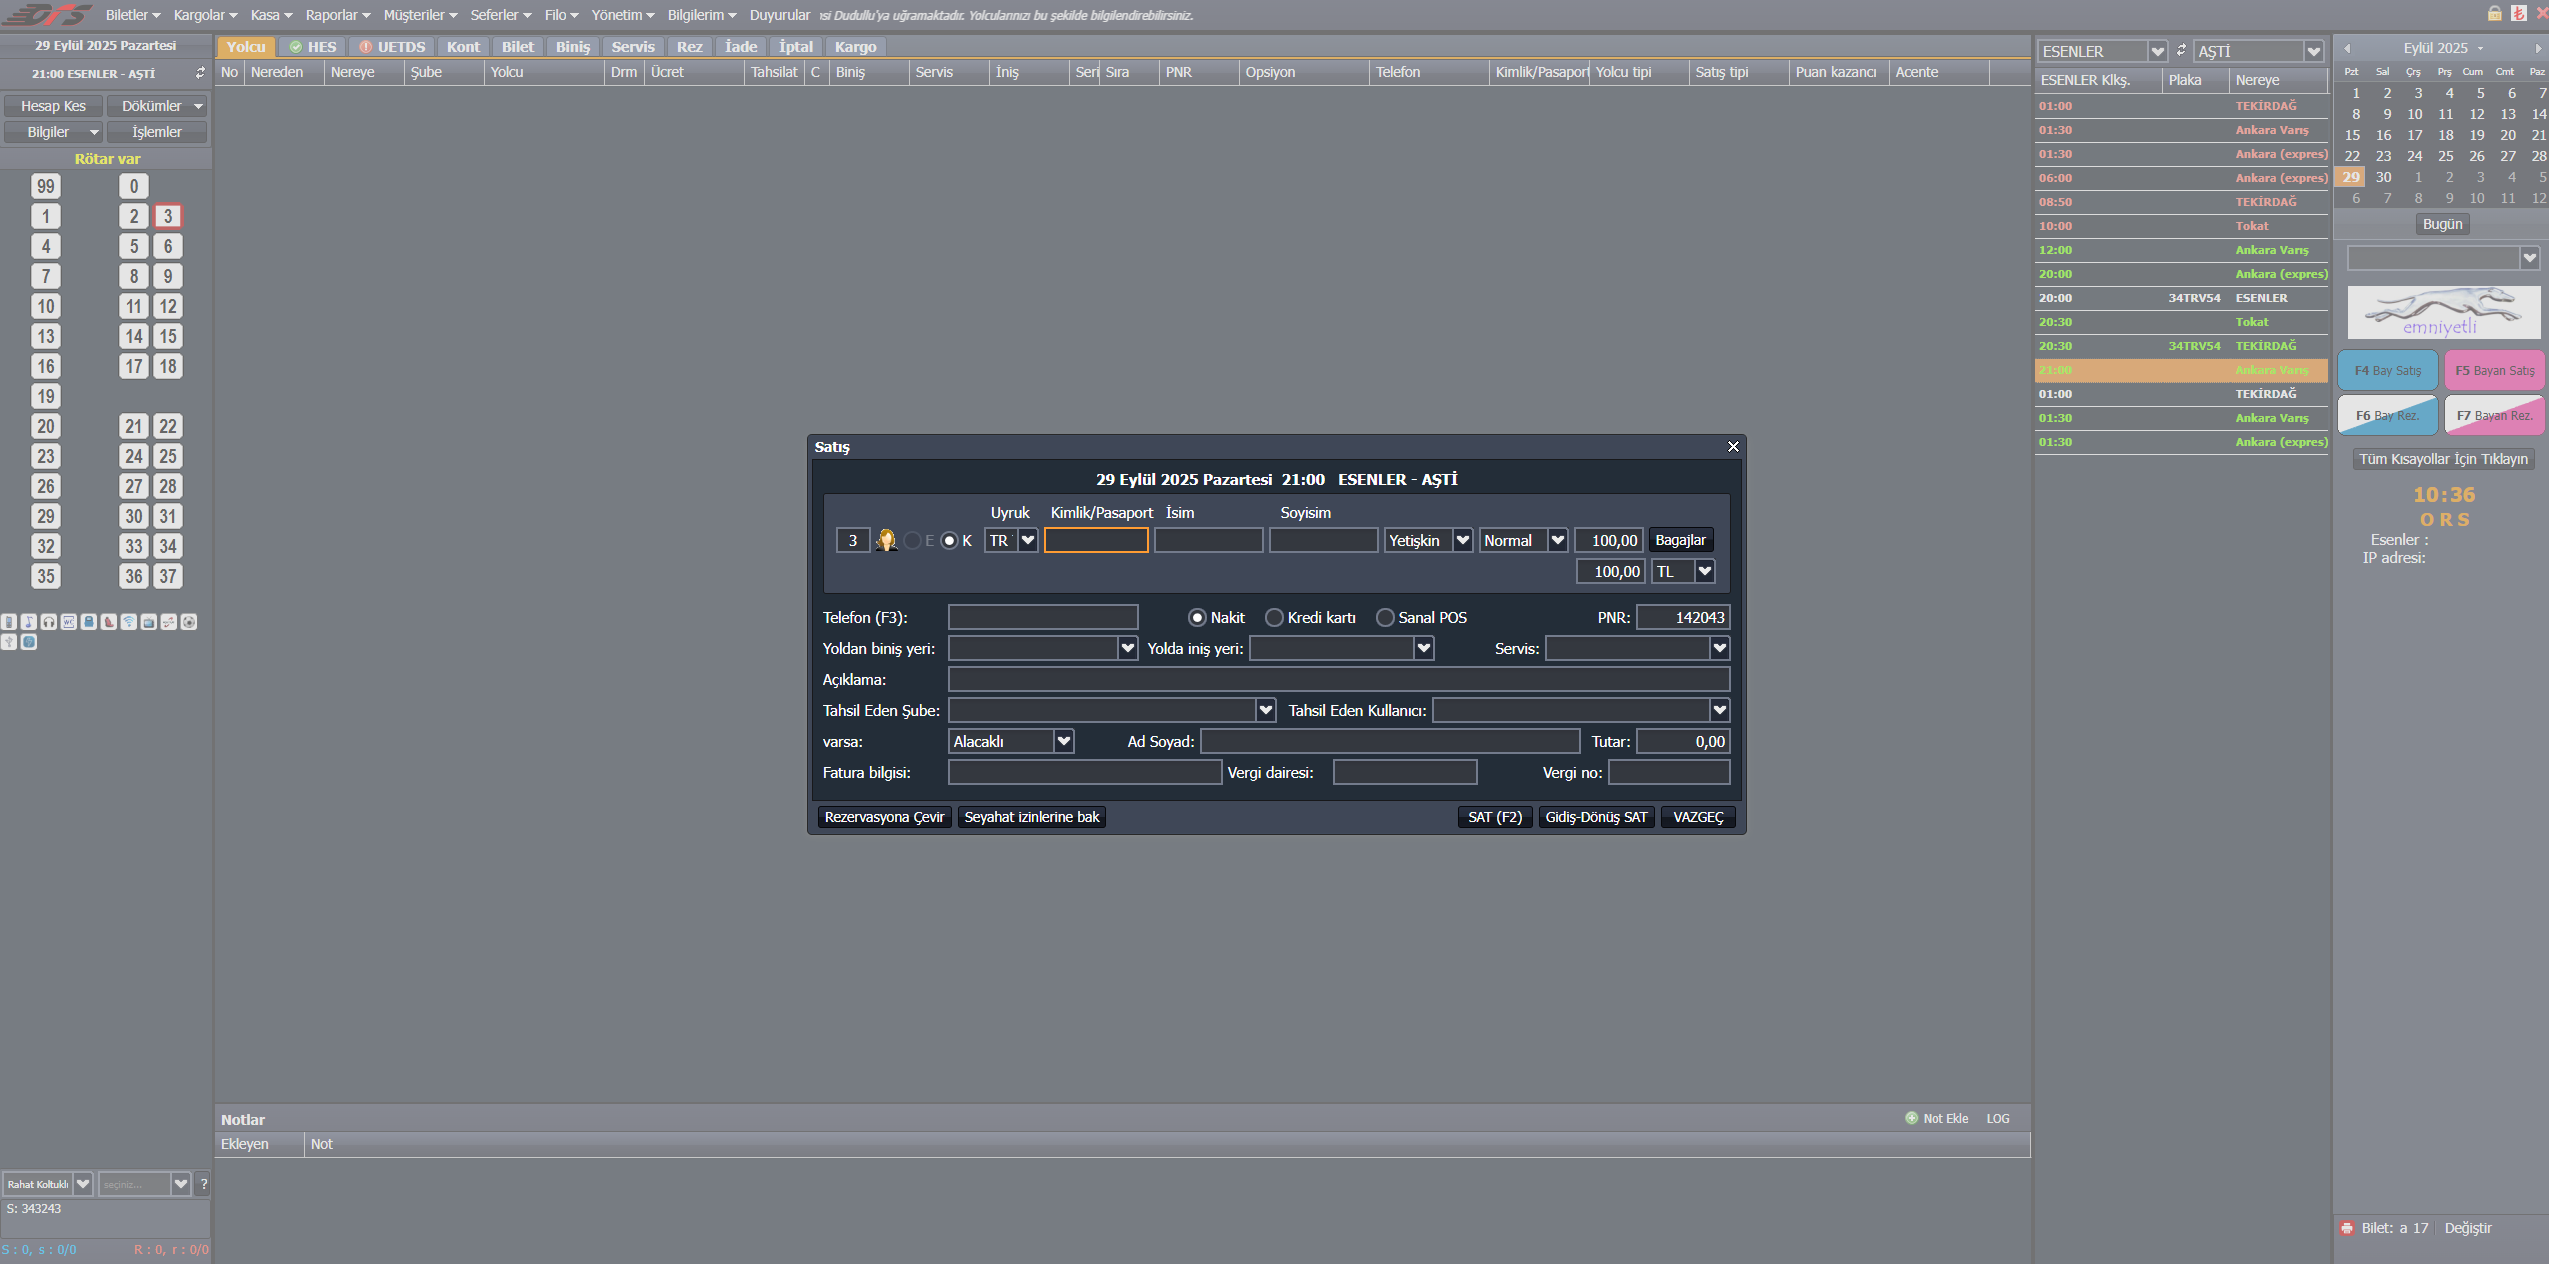Click the Bagajlar button

pos(1680,541)
